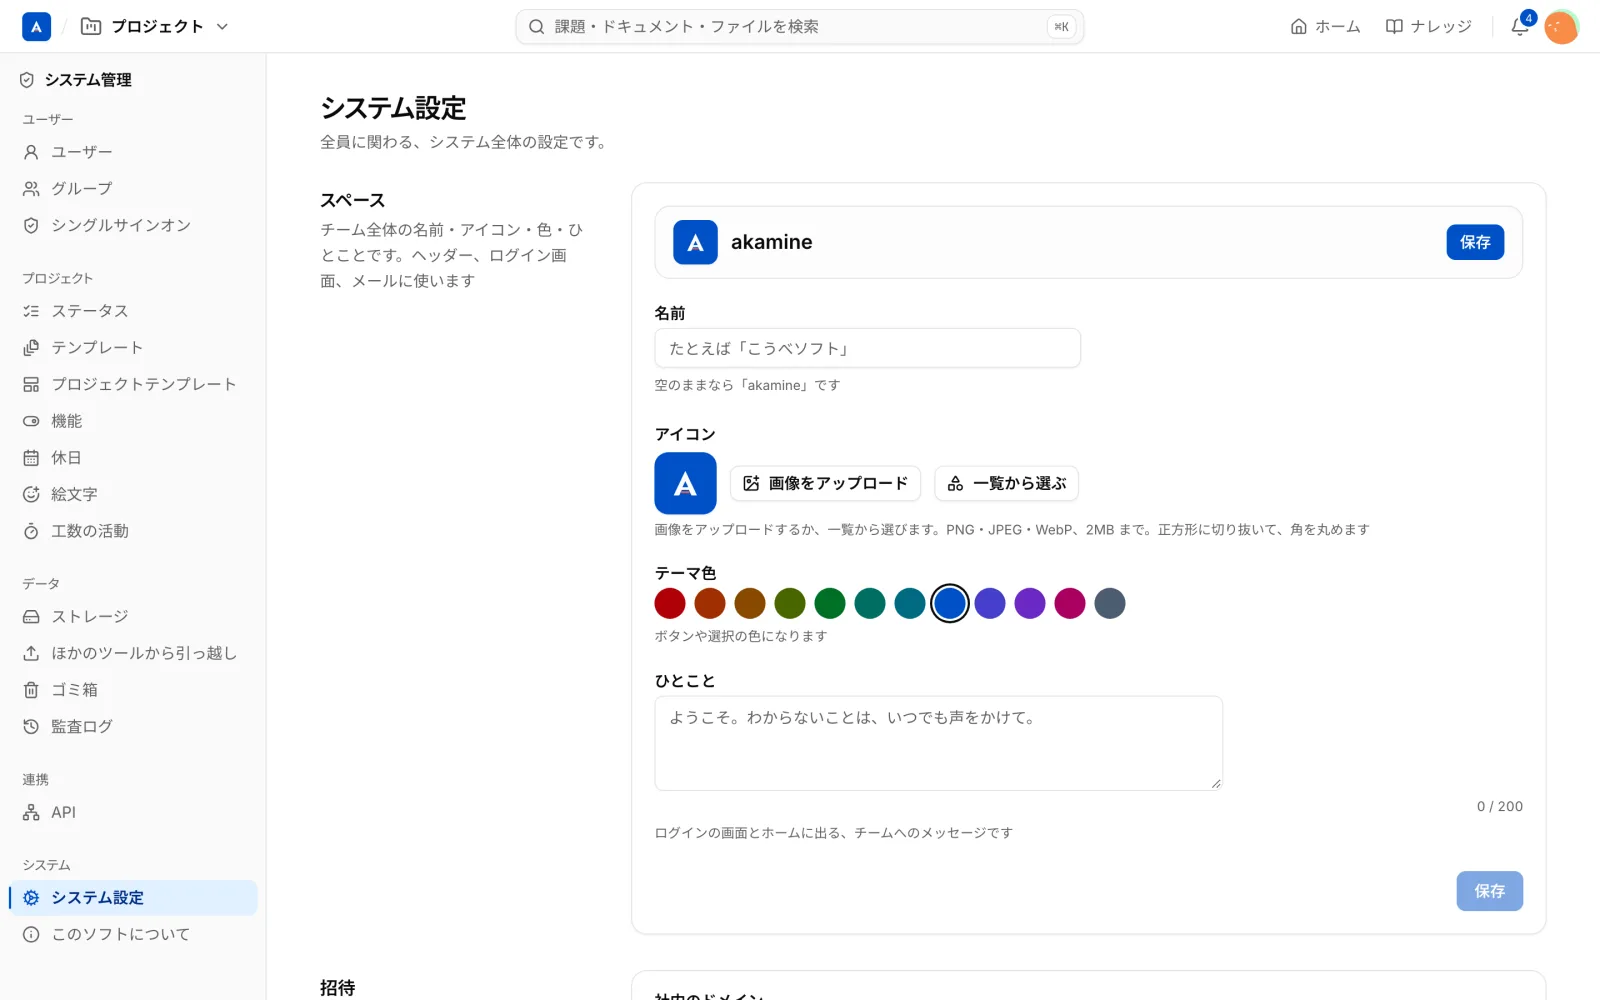Click the 監査ログ history icon
Image resolution: width=1600 pixels, height=1000 pixels.
[31, 727]
